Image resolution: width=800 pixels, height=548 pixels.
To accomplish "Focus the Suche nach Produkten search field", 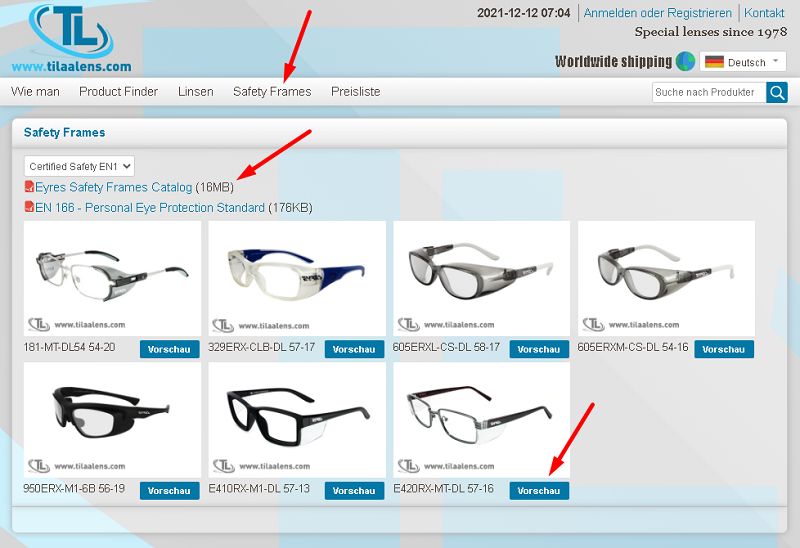I will pos(709,92).
